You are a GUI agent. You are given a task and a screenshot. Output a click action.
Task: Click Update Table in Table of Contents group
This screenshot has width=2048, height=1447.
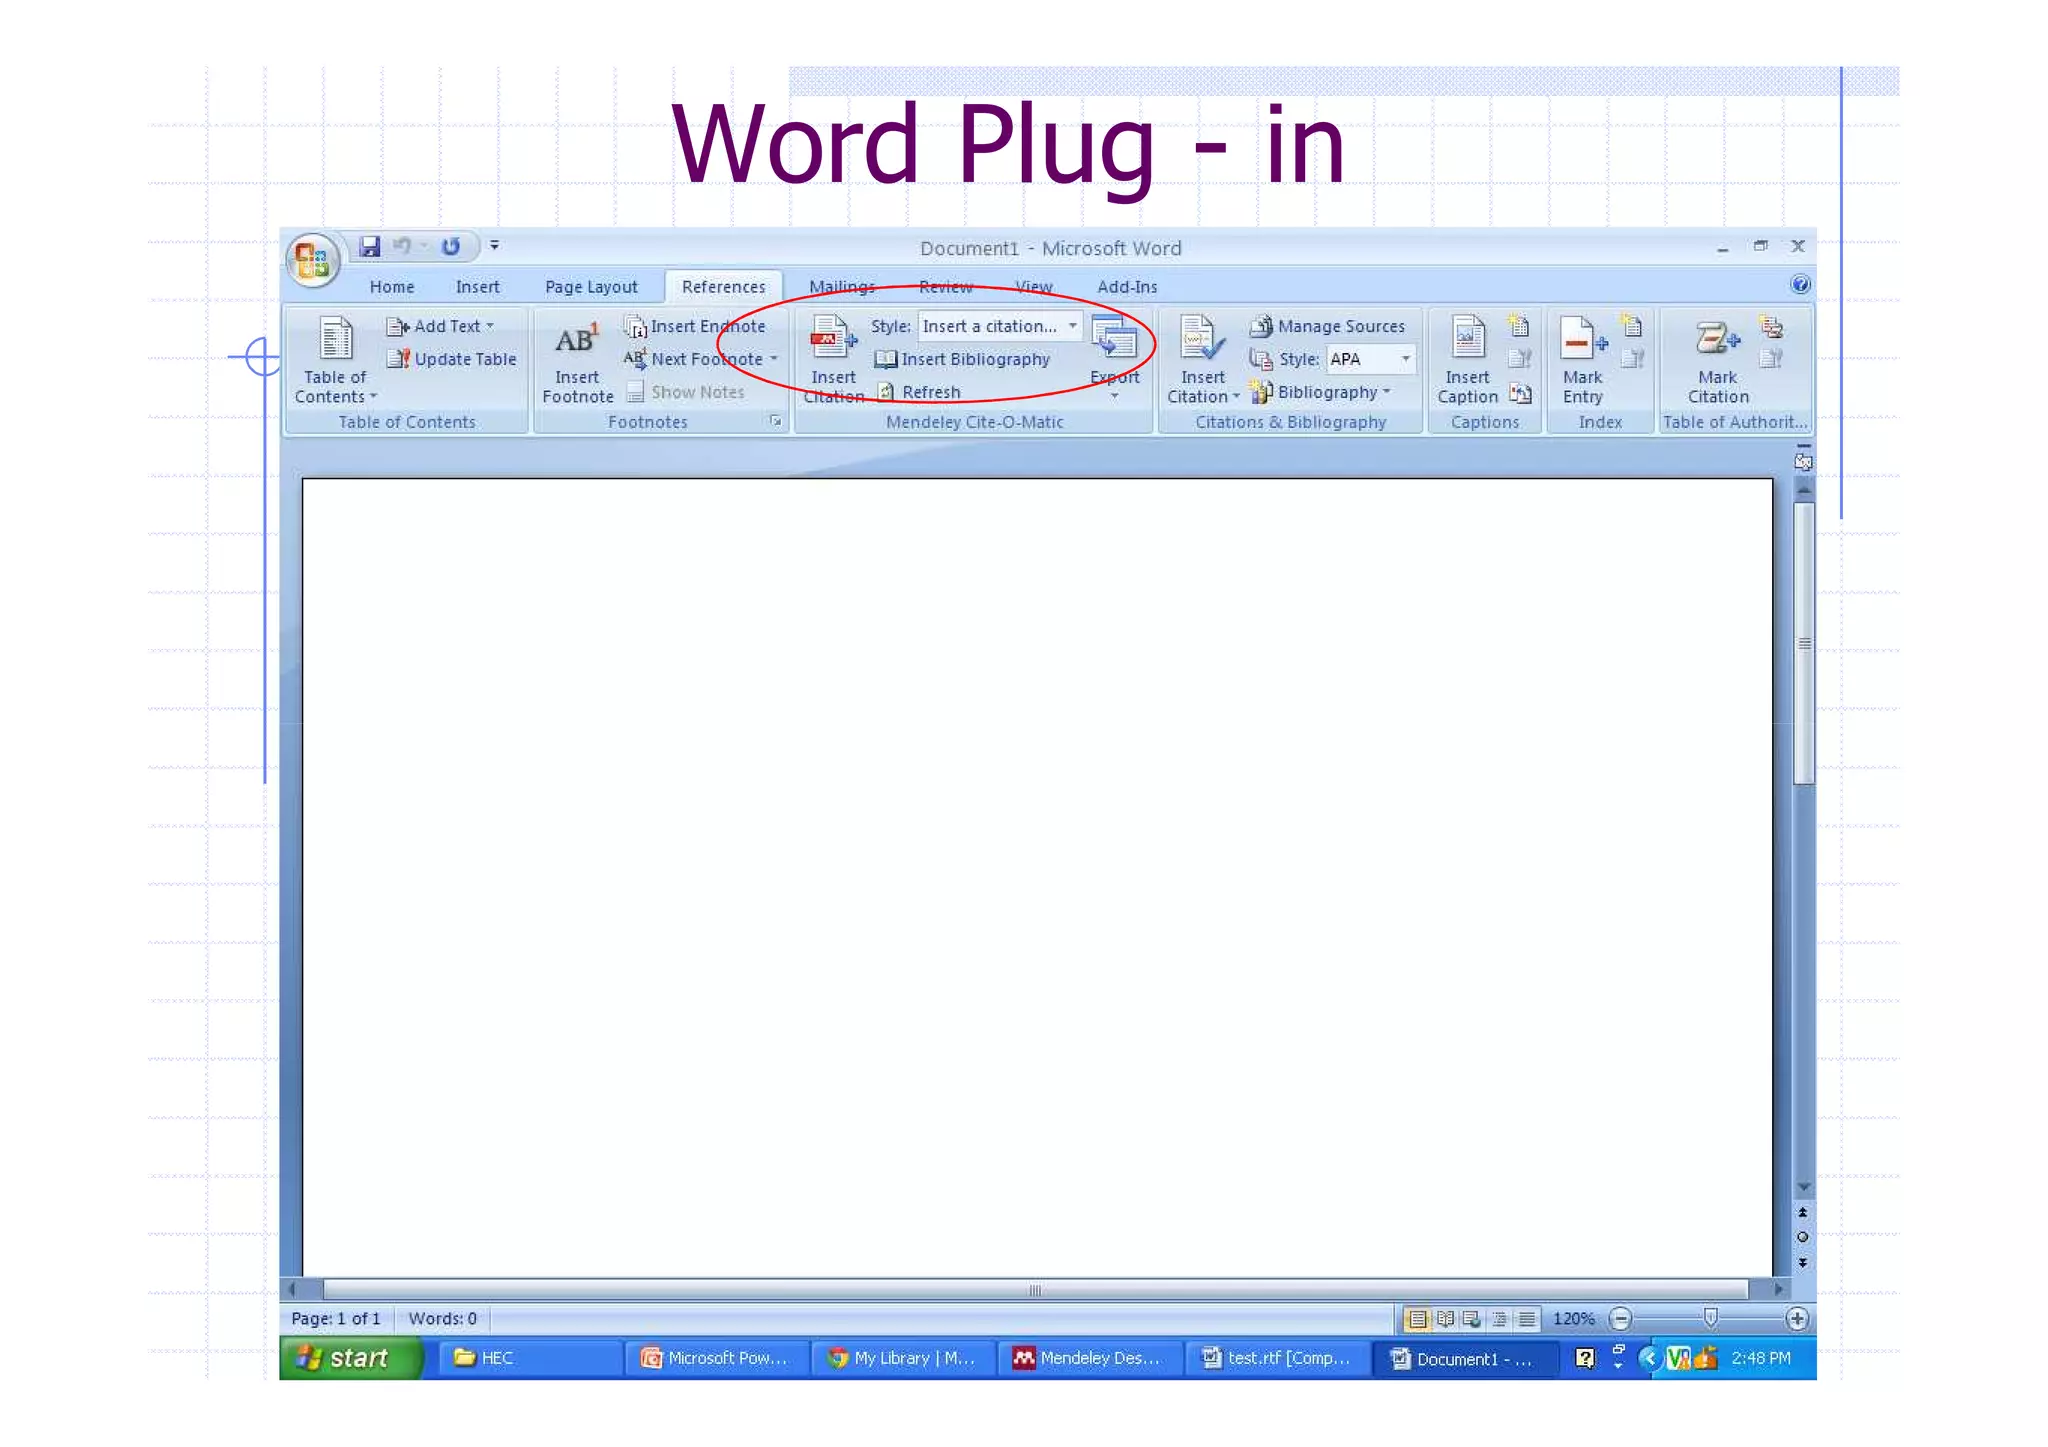pyautogui.click(x=452, y=359)
